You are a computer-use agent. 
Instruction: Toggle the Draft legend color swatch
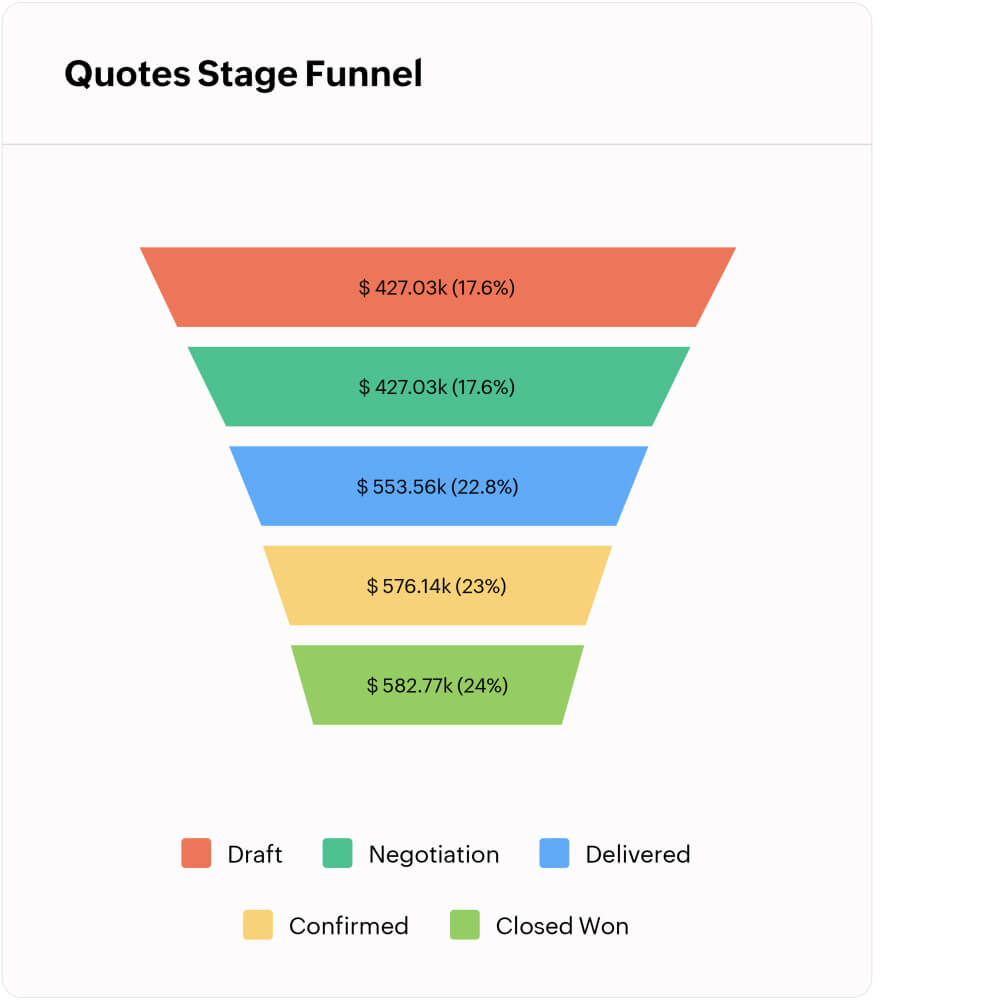pos(196,853)
